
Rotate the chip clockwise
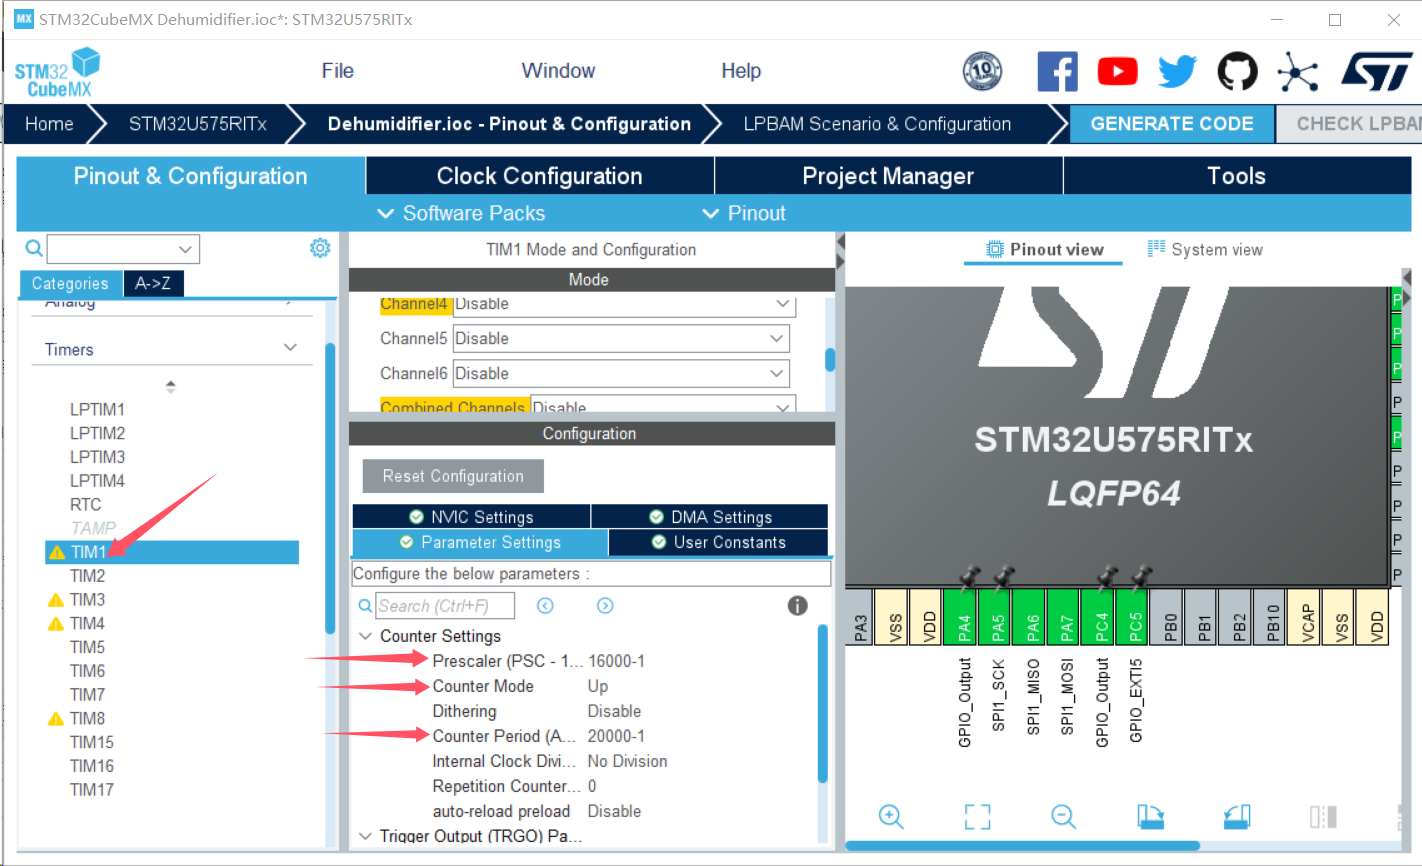(1150, 817)
